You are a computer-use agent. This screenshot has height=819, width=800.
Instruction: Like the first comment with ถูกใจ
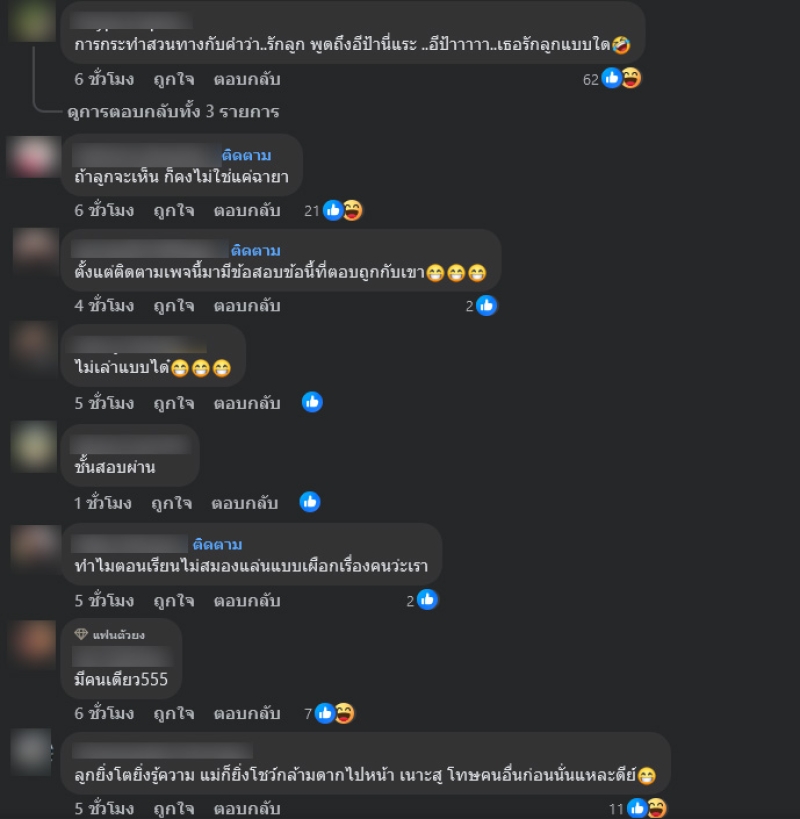click(x=174, y=79)
